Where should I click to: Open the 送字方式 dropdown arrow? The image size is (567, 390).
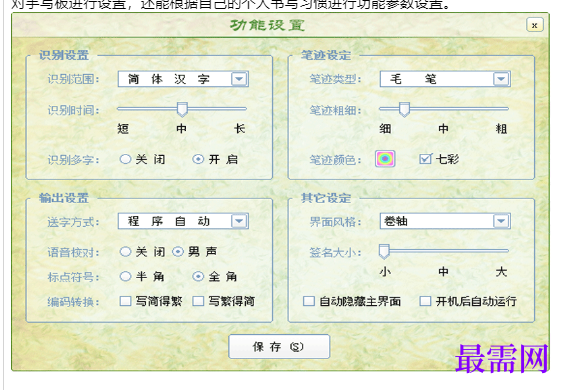pyautogui.click(x=239, y=221)
